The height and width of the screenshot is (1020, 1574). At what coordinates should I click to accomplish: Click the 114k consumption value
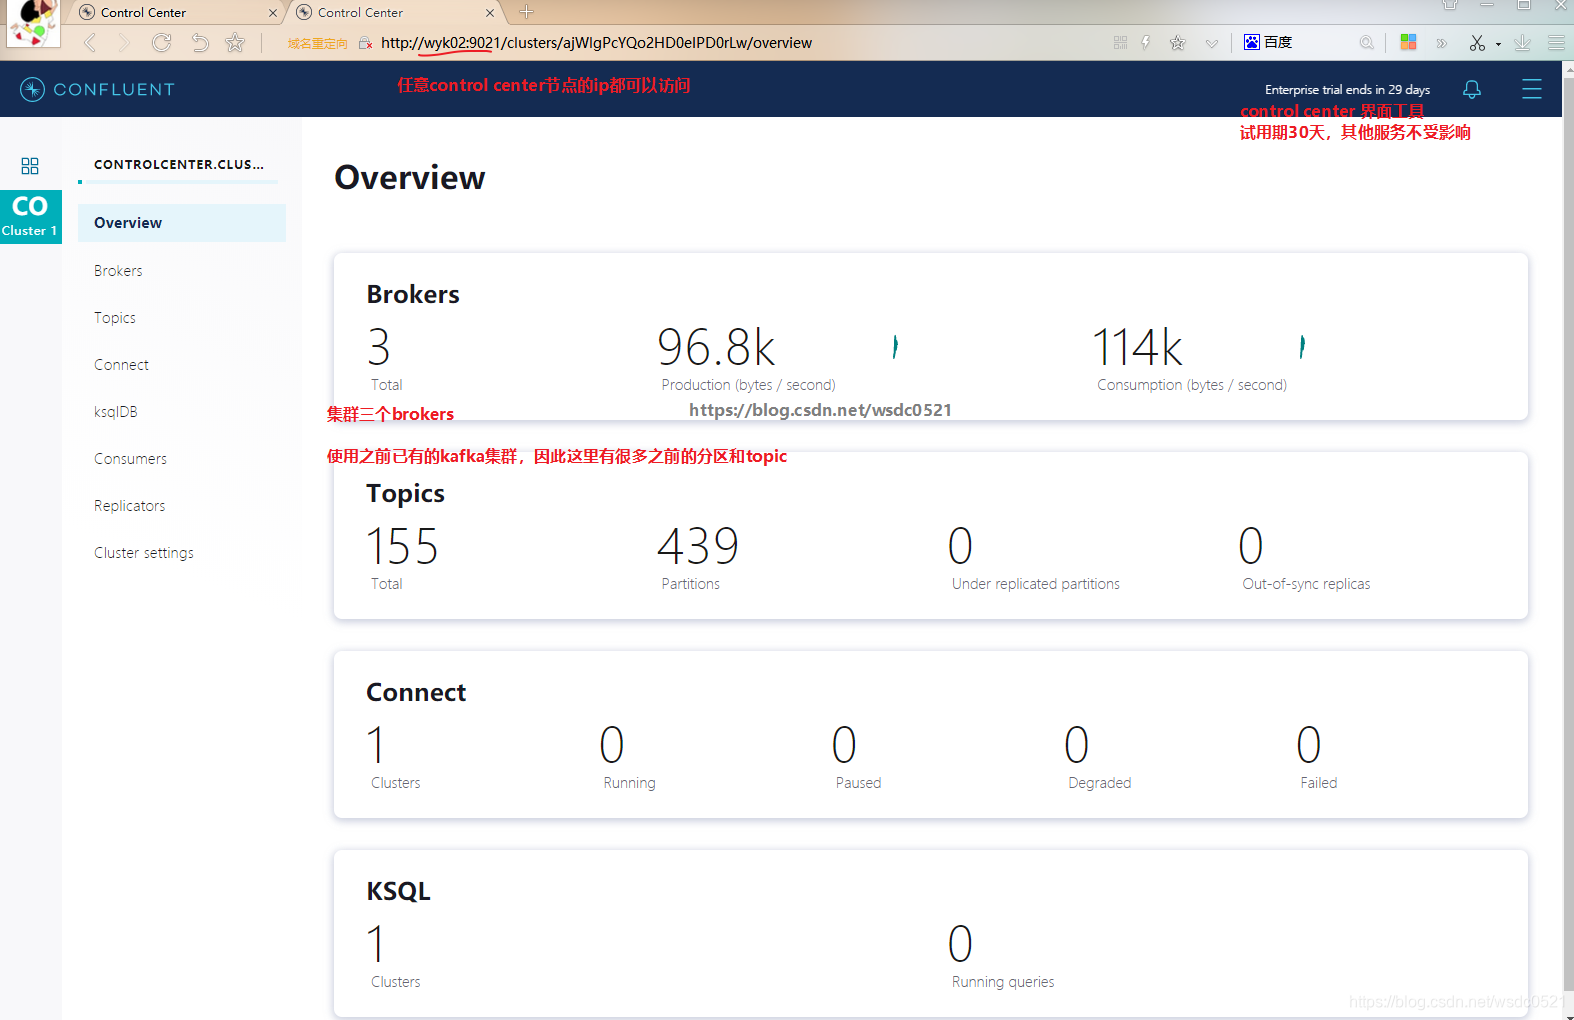coord(1138,347)
